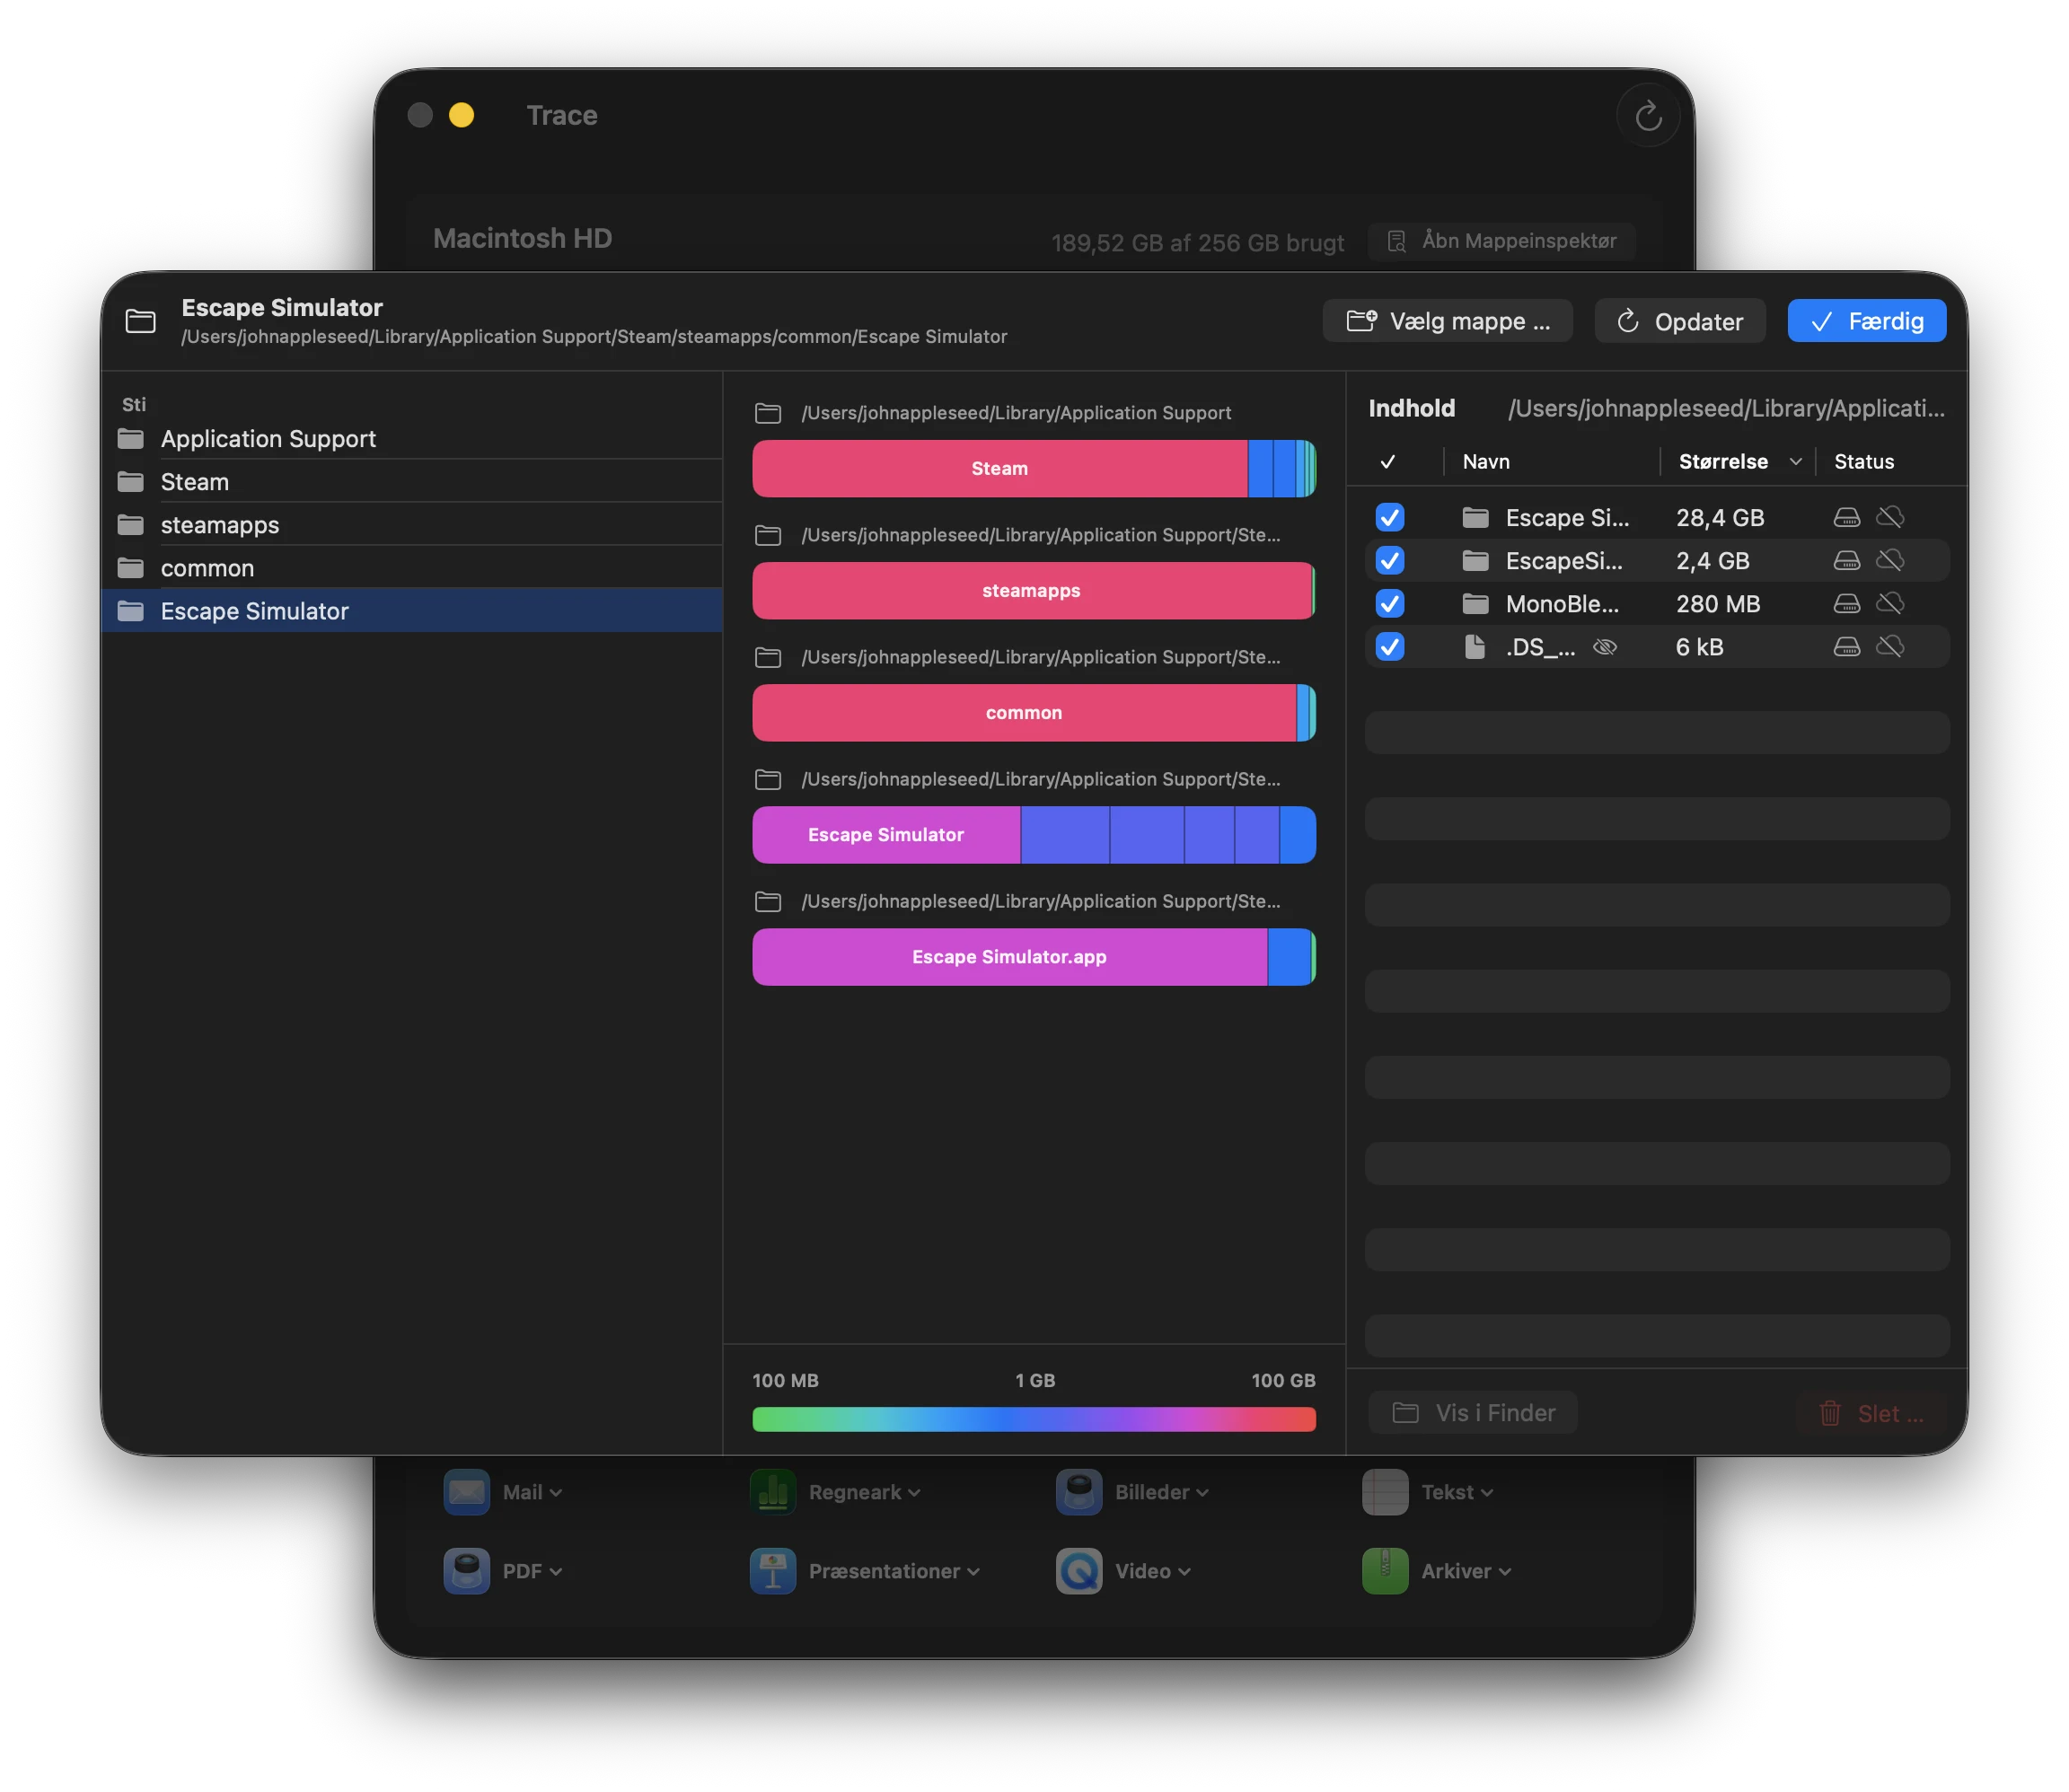This screenshot has height=1792, width=2069.
Task: Expand the Præsentationer category dropdown
Action: point(973,1571)
